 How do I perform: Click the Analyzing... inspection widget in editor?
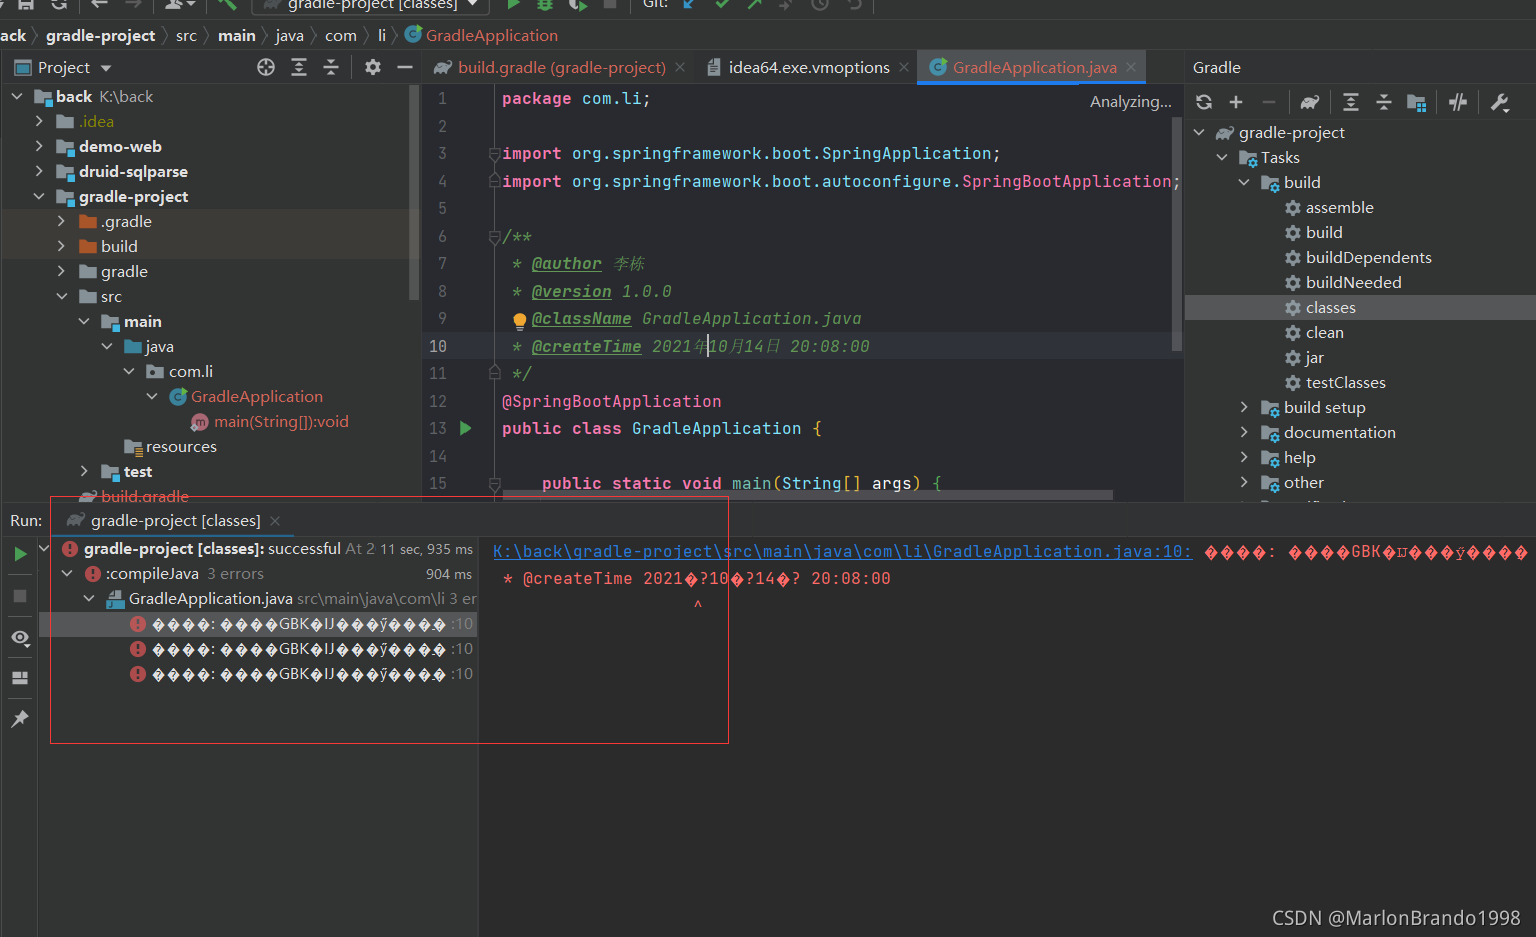(x=1130, y=101)
